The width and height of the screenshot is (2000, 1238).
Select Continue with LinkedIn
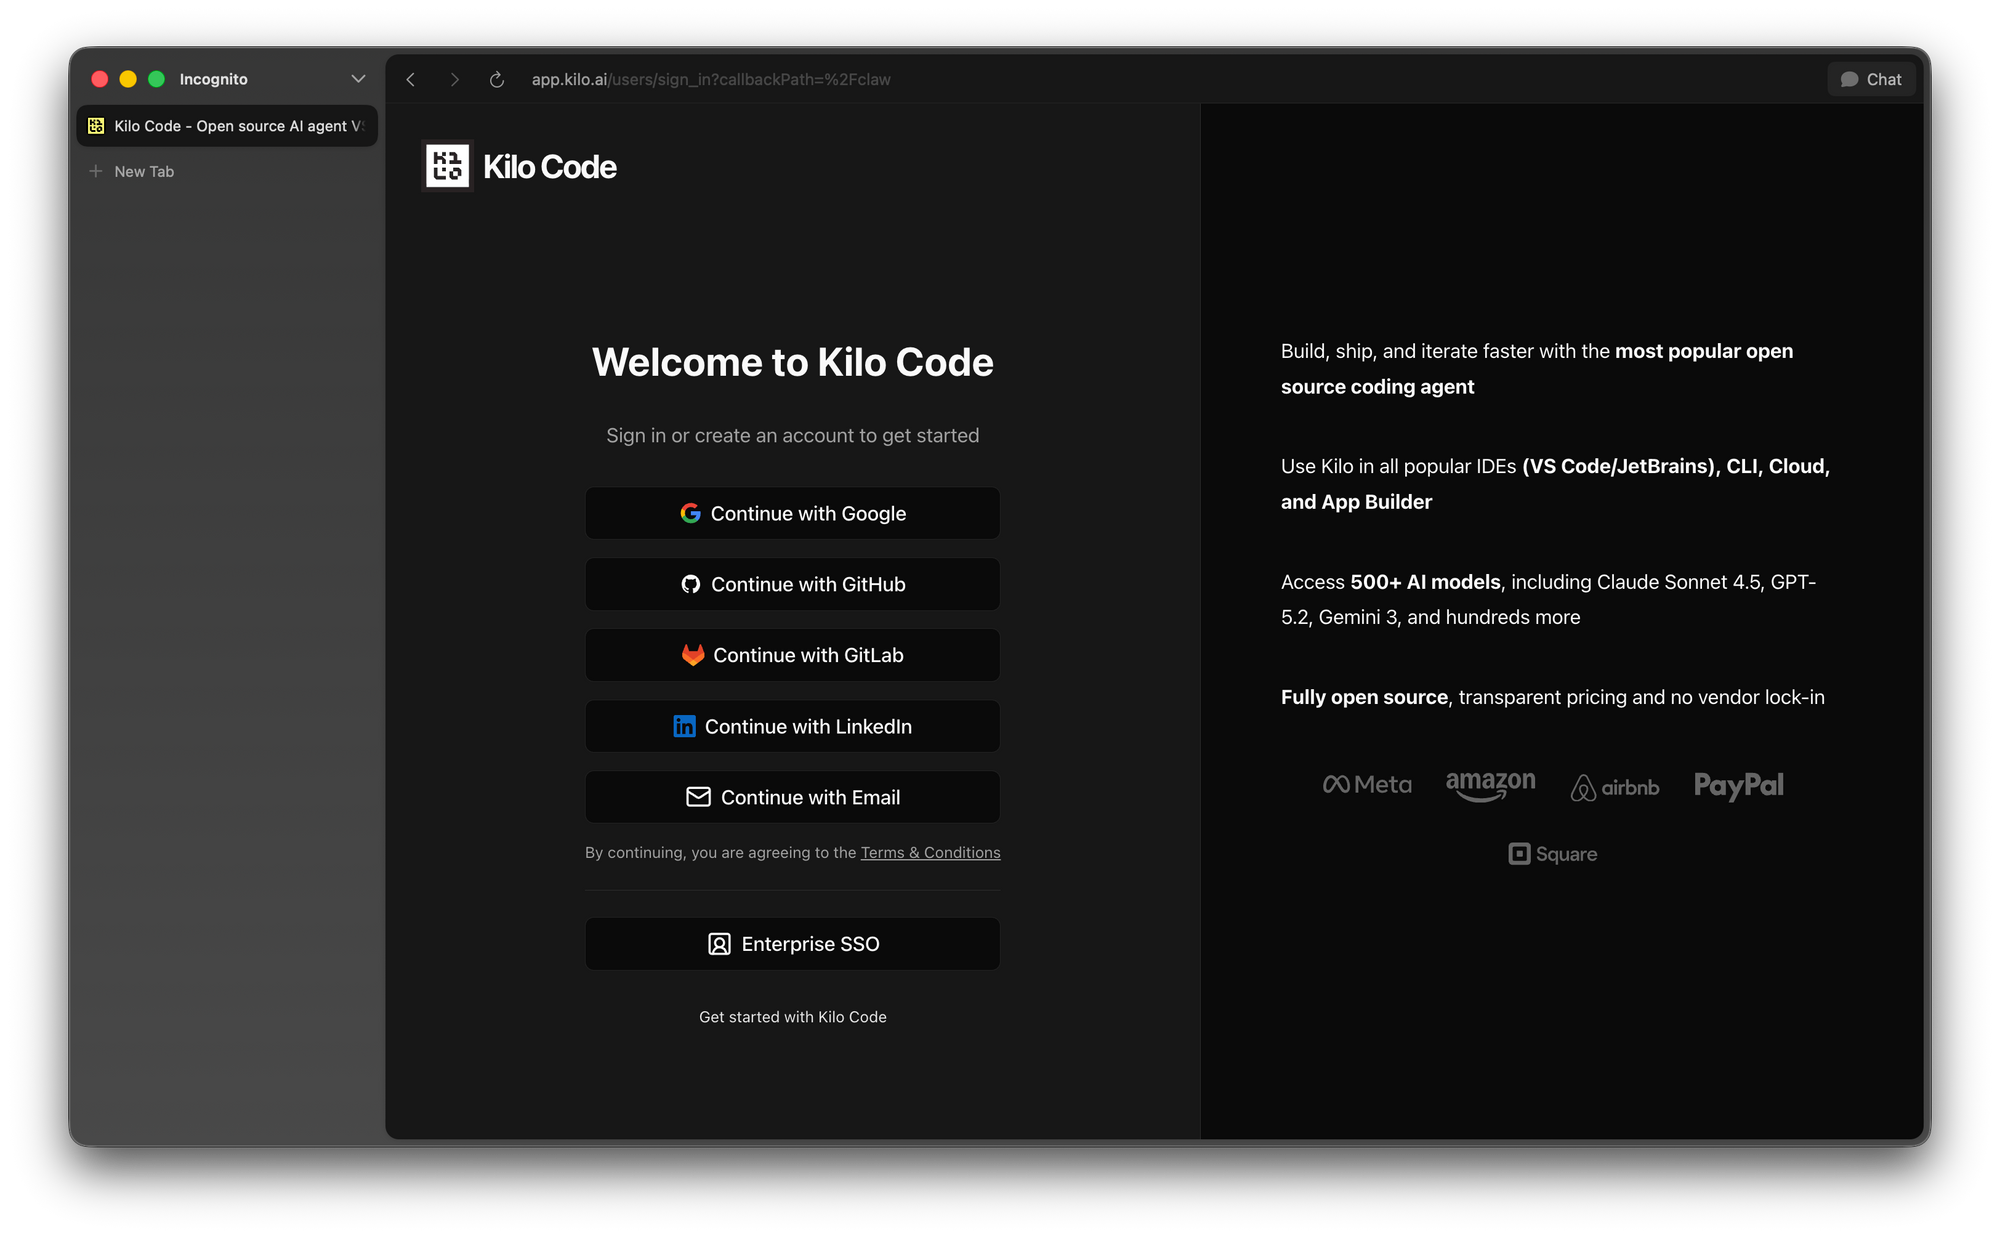[792, 726]
